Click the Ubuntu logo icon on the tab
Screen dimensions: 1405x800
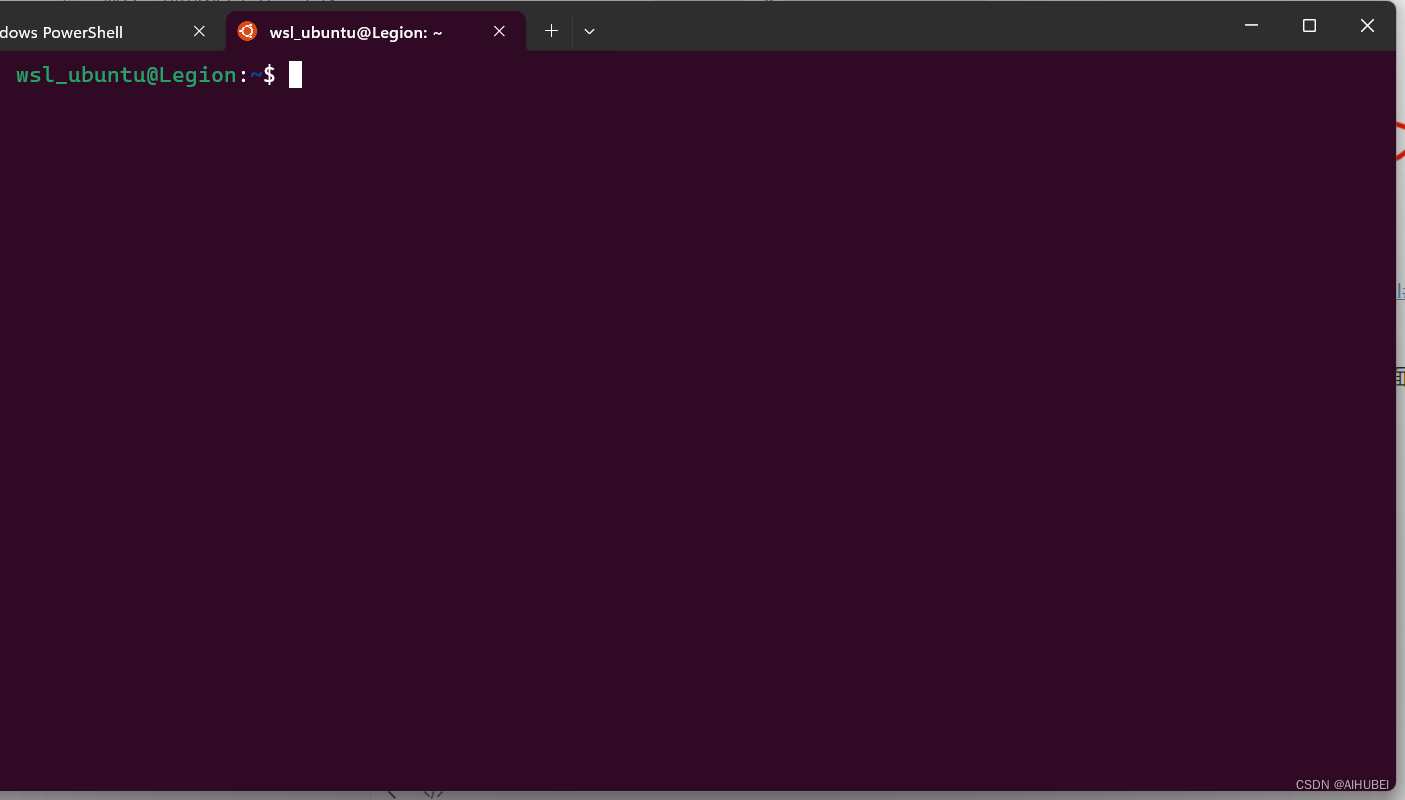247,31
